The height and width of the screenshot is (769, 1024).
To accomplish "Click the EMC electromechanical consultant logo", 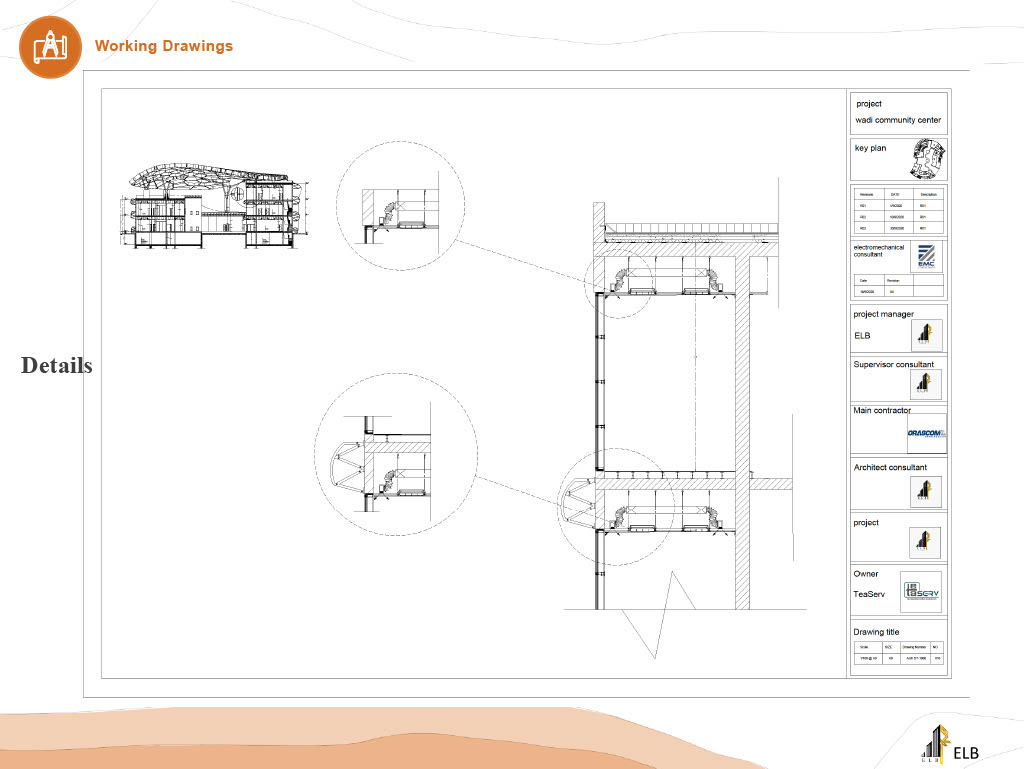I will click(926, 256).
